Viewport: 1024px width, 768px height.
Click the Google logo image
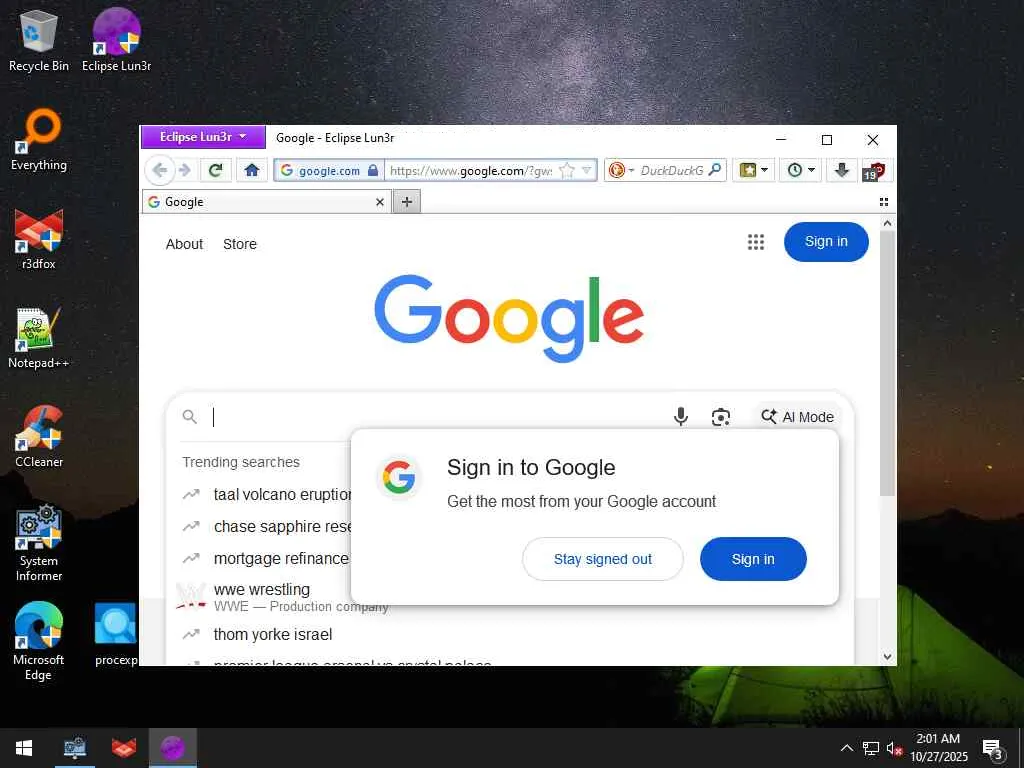(x=509, y=317)
